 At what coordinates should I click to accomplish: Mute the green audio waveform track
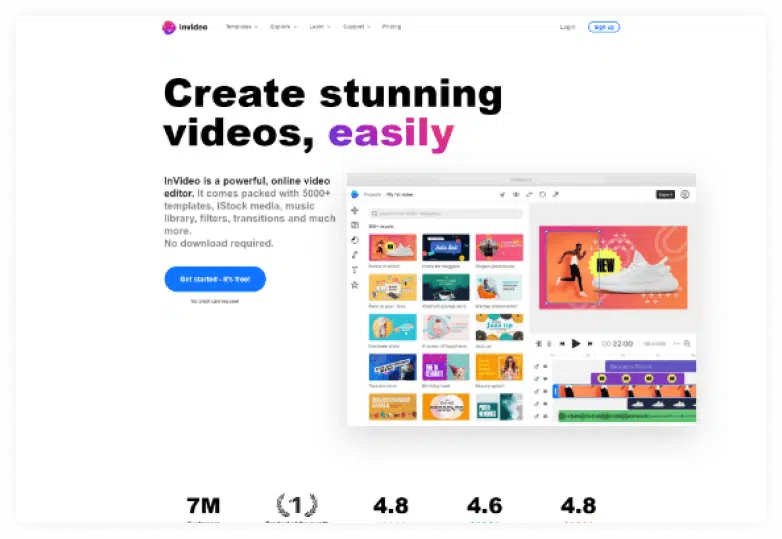545,416
